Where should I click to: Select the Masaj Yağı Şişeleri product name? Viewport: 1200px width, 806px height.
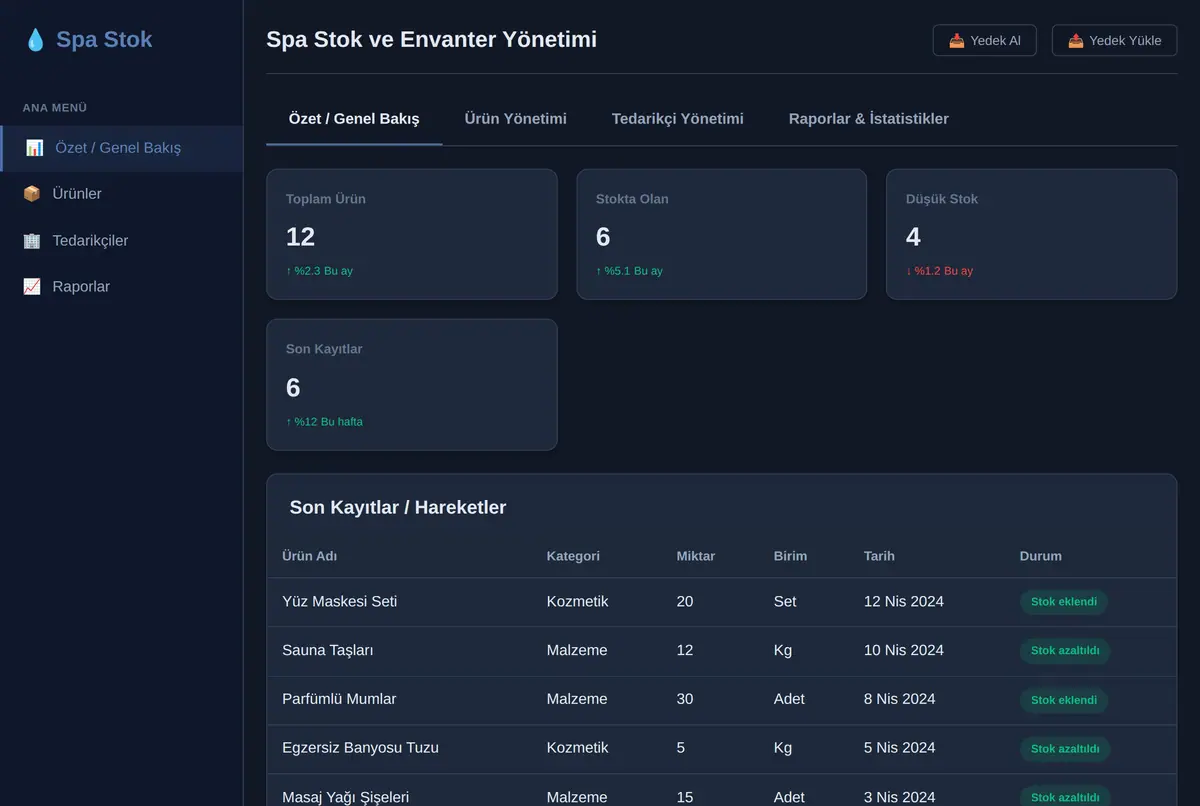point(346,798)
